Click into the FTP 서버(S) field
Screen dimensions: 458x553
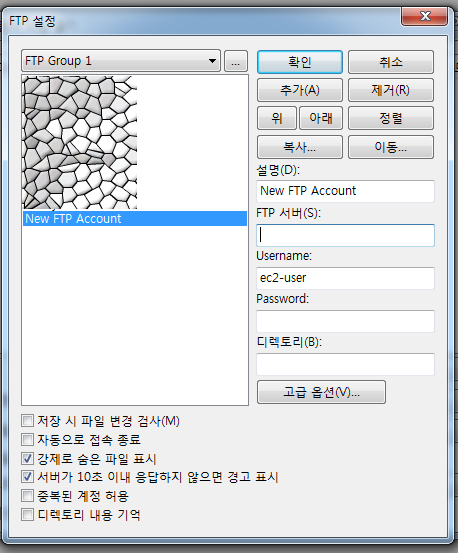click(346, 235)
